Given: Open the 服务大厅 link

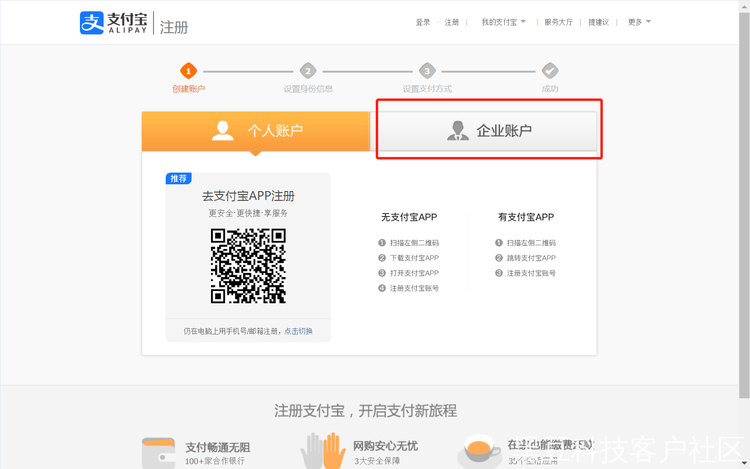Looking at the screenshot, I should tap(558, 22).
